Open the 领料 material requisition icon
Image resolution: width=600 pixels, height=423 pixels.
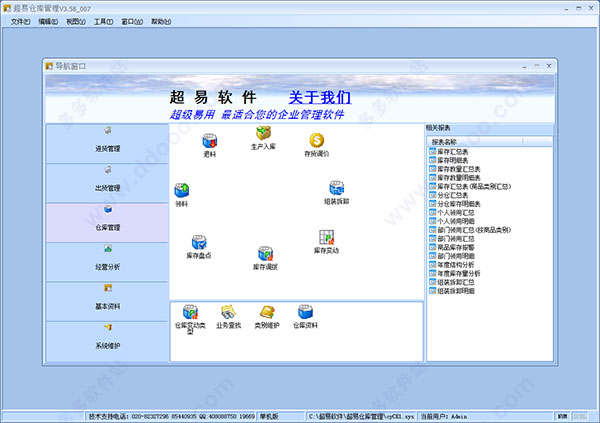click(182, 195)
